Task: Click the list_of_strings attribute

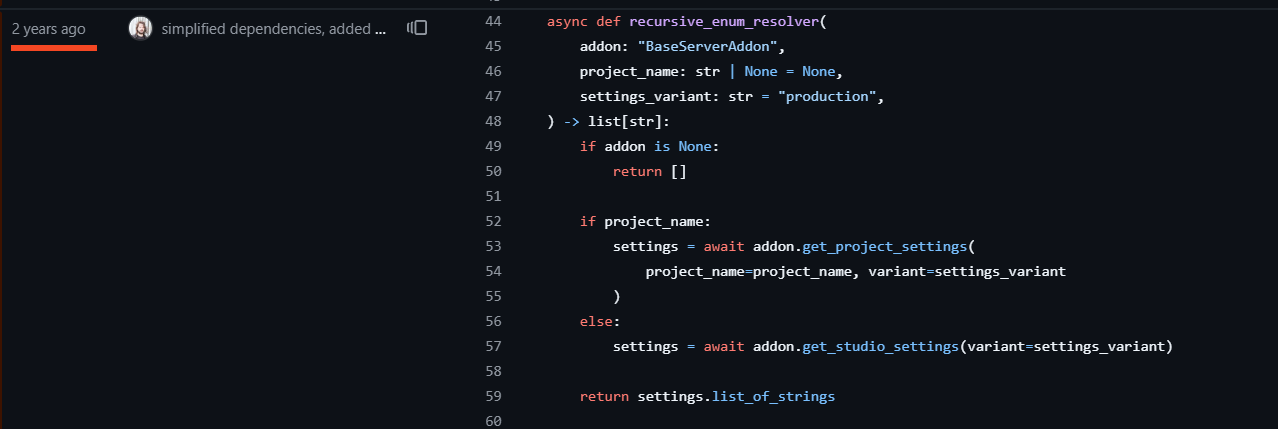Action: click(773, 396)
